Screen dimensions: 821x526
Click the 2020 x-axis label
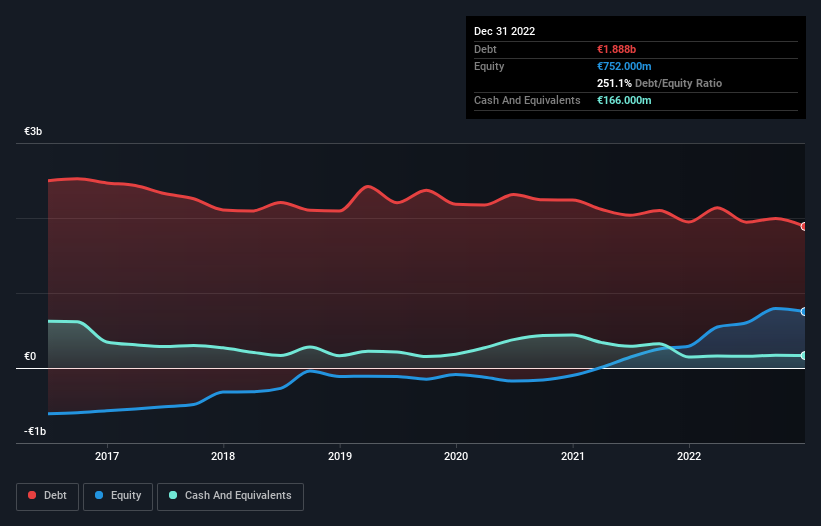coord(456,456)
